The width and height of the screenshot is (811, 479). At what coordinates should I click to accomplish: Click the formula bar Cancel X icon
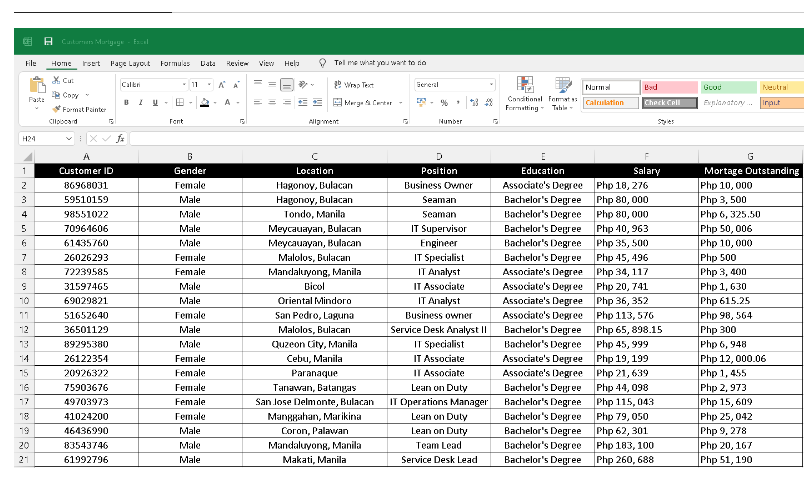click(x=93, y=139)
